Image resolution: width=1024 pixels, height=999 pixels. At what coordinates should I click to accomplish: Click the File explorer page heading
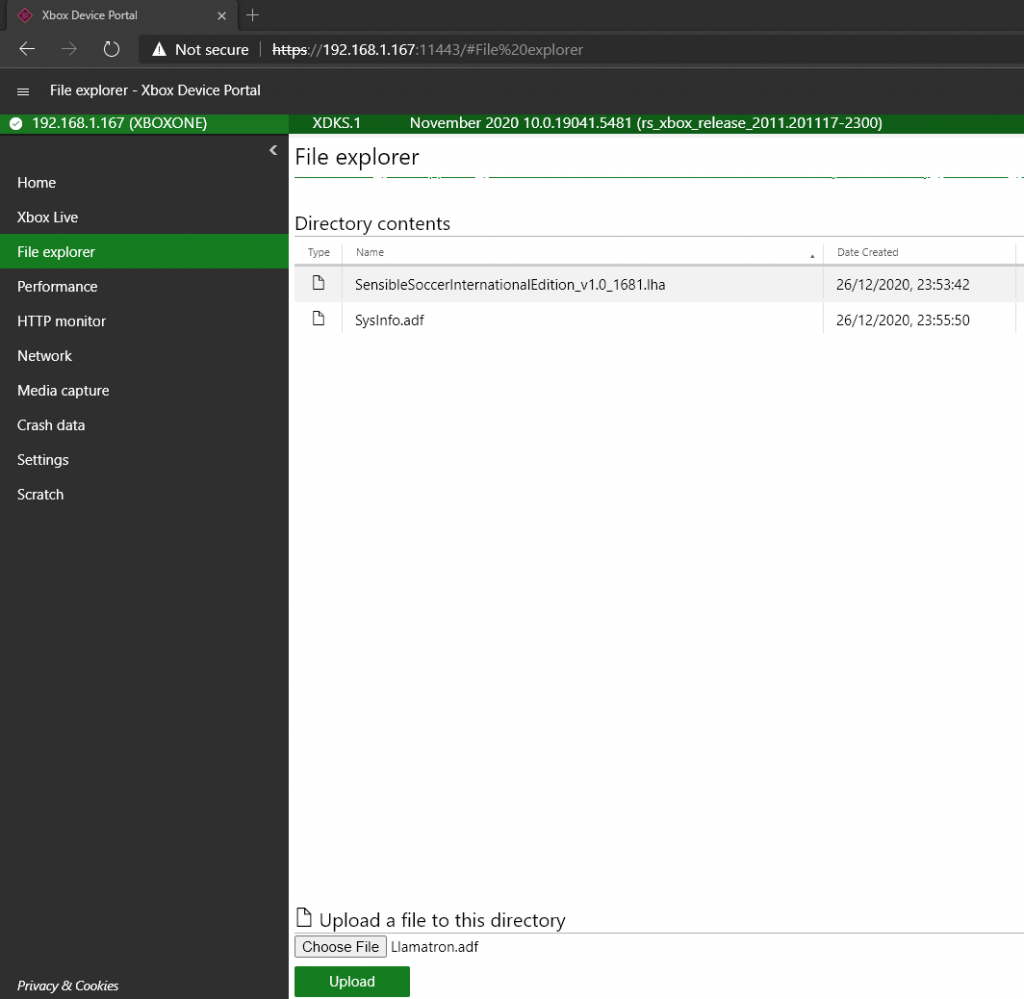click(x=357, y=157)
